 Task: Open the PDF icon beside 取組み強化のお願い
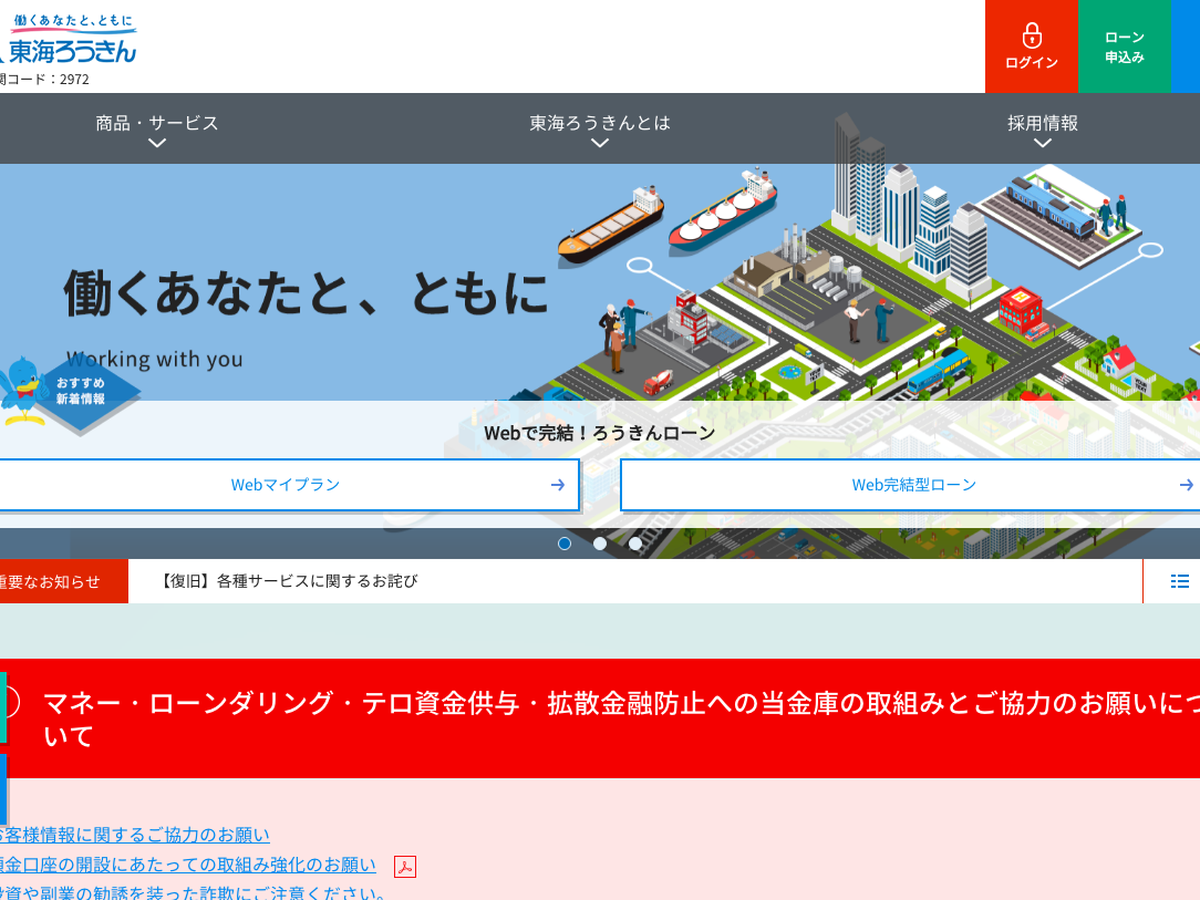(405, 866)
